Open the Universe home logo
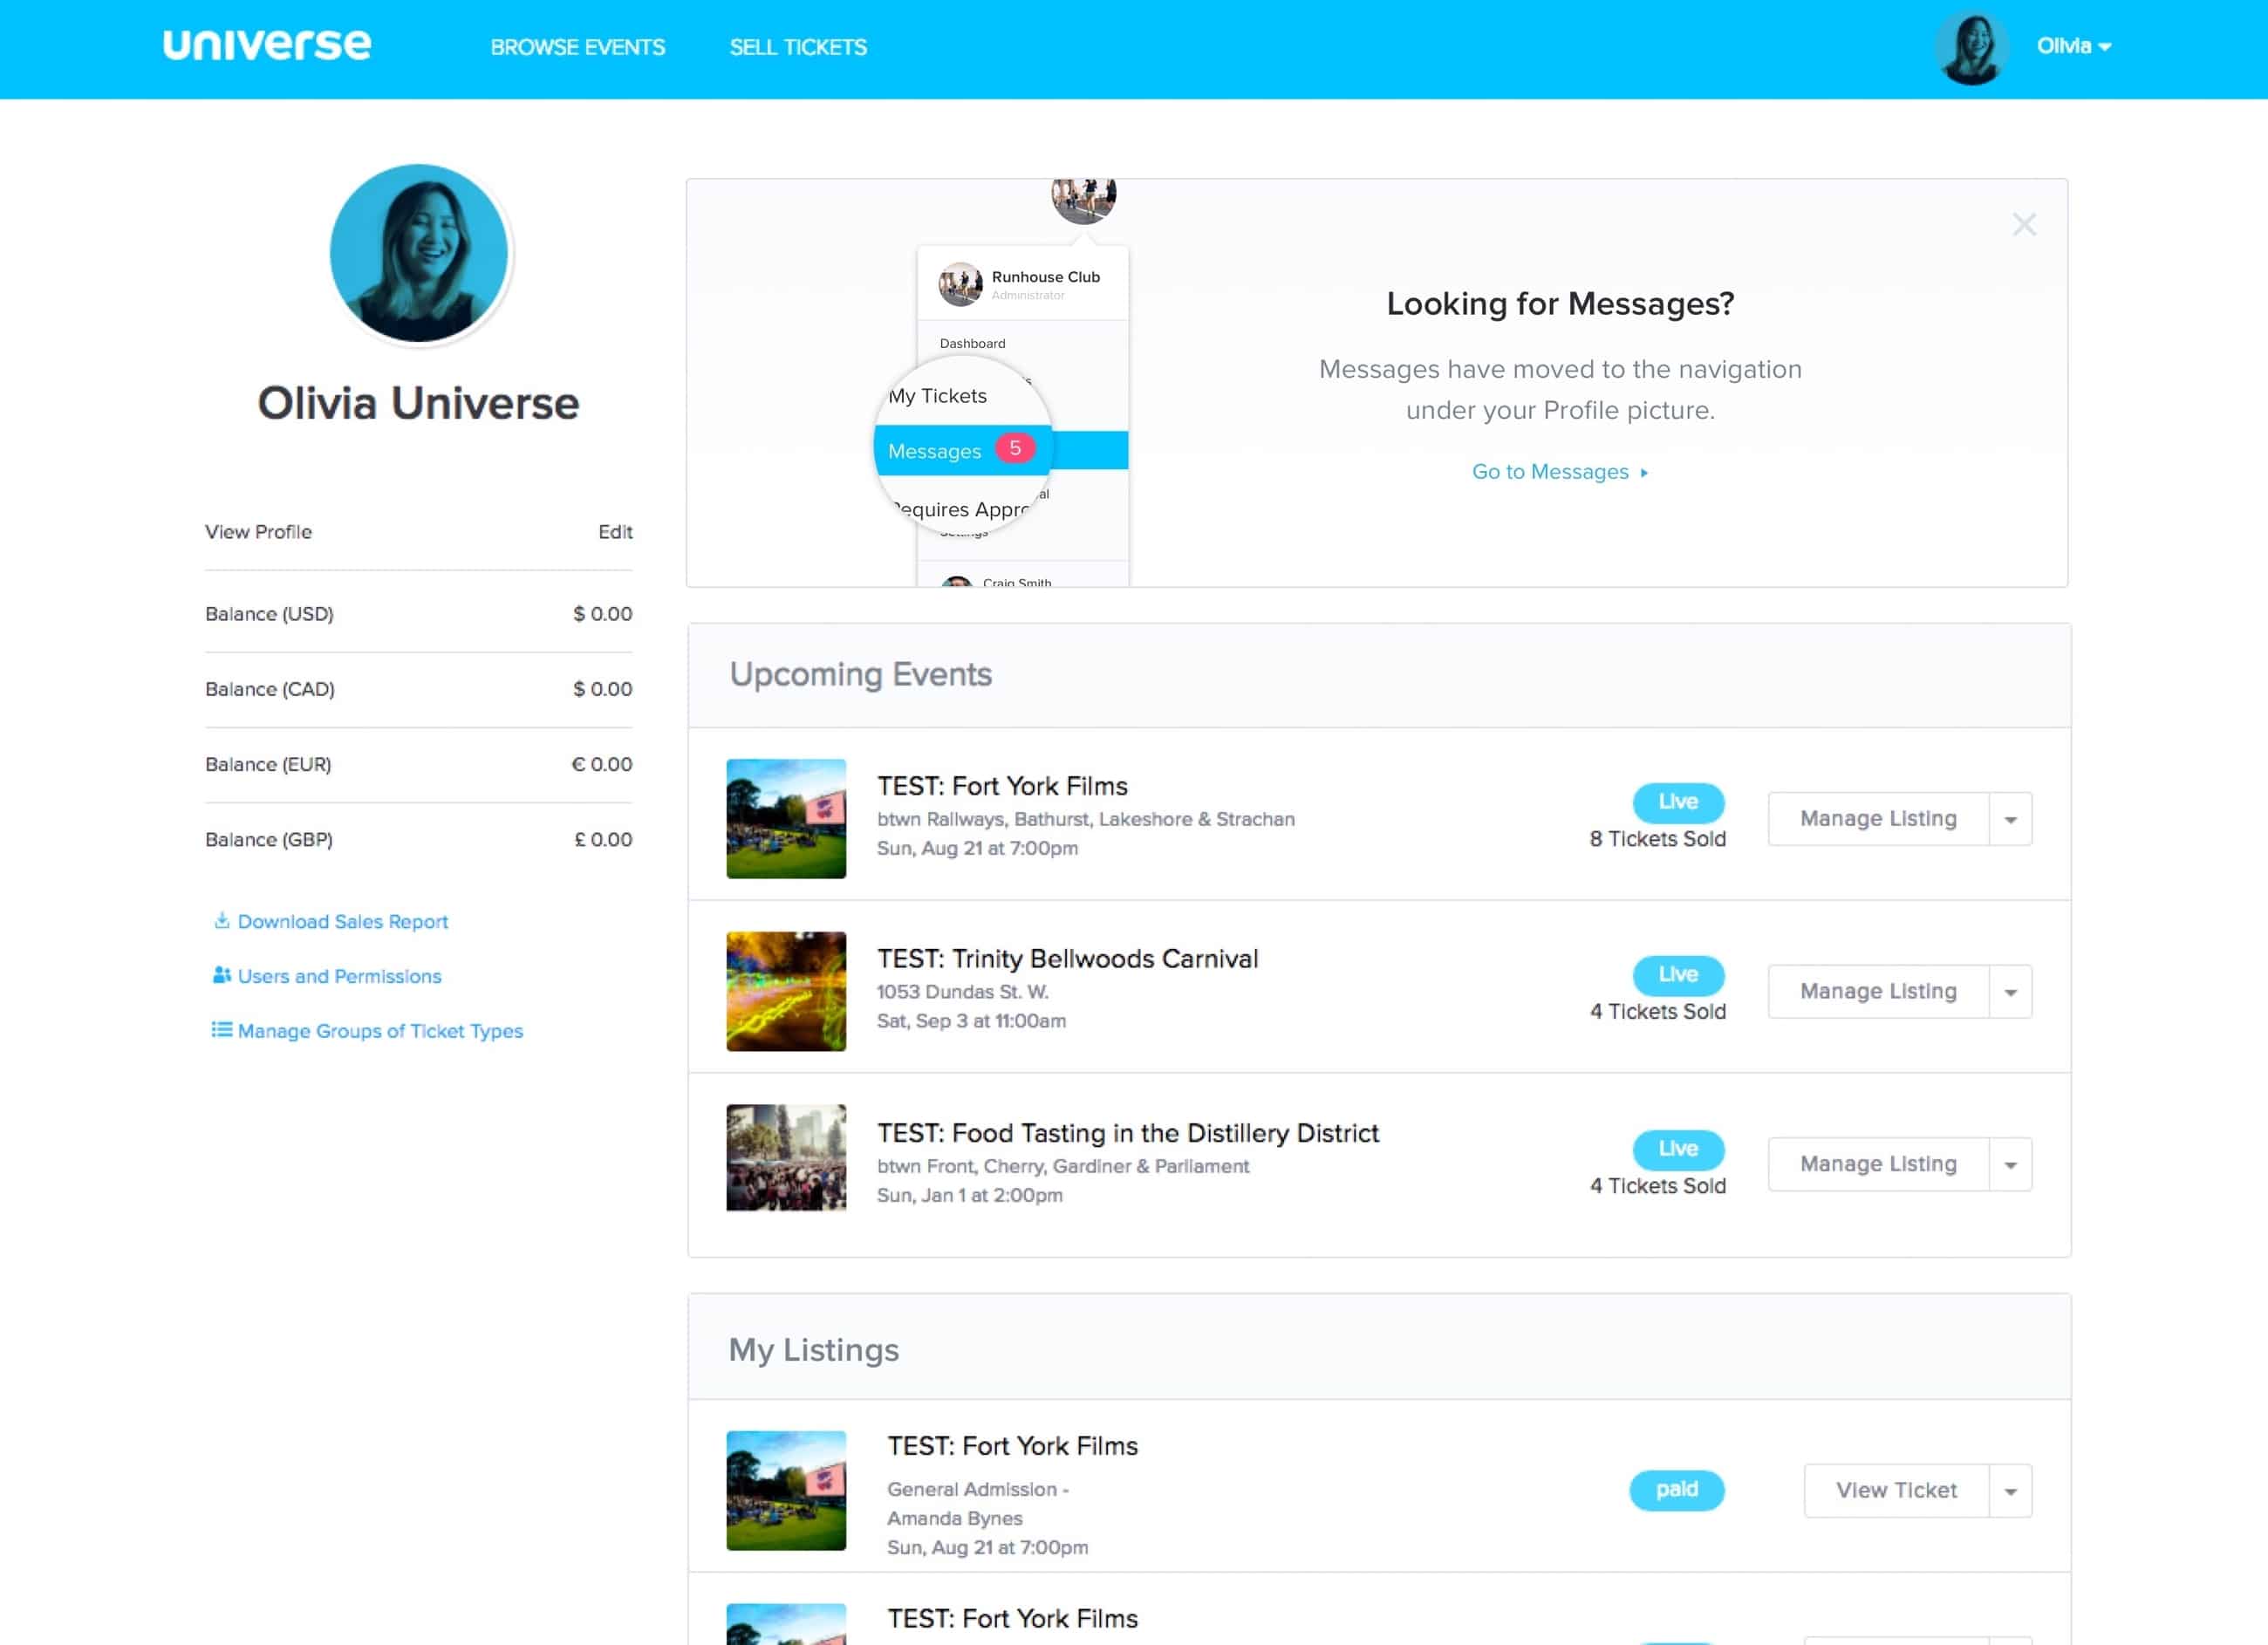This screenshot has width=2268, height=1645. (266, 44)
